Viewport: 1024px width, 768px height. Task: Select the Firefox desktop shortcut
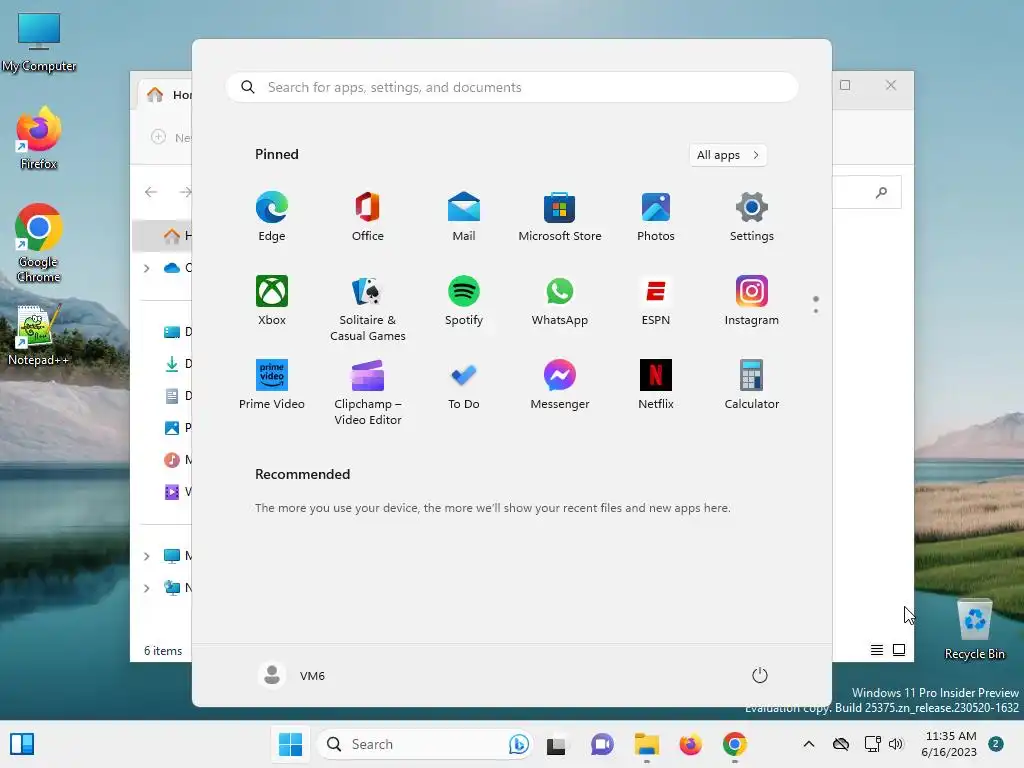point(39,138)
